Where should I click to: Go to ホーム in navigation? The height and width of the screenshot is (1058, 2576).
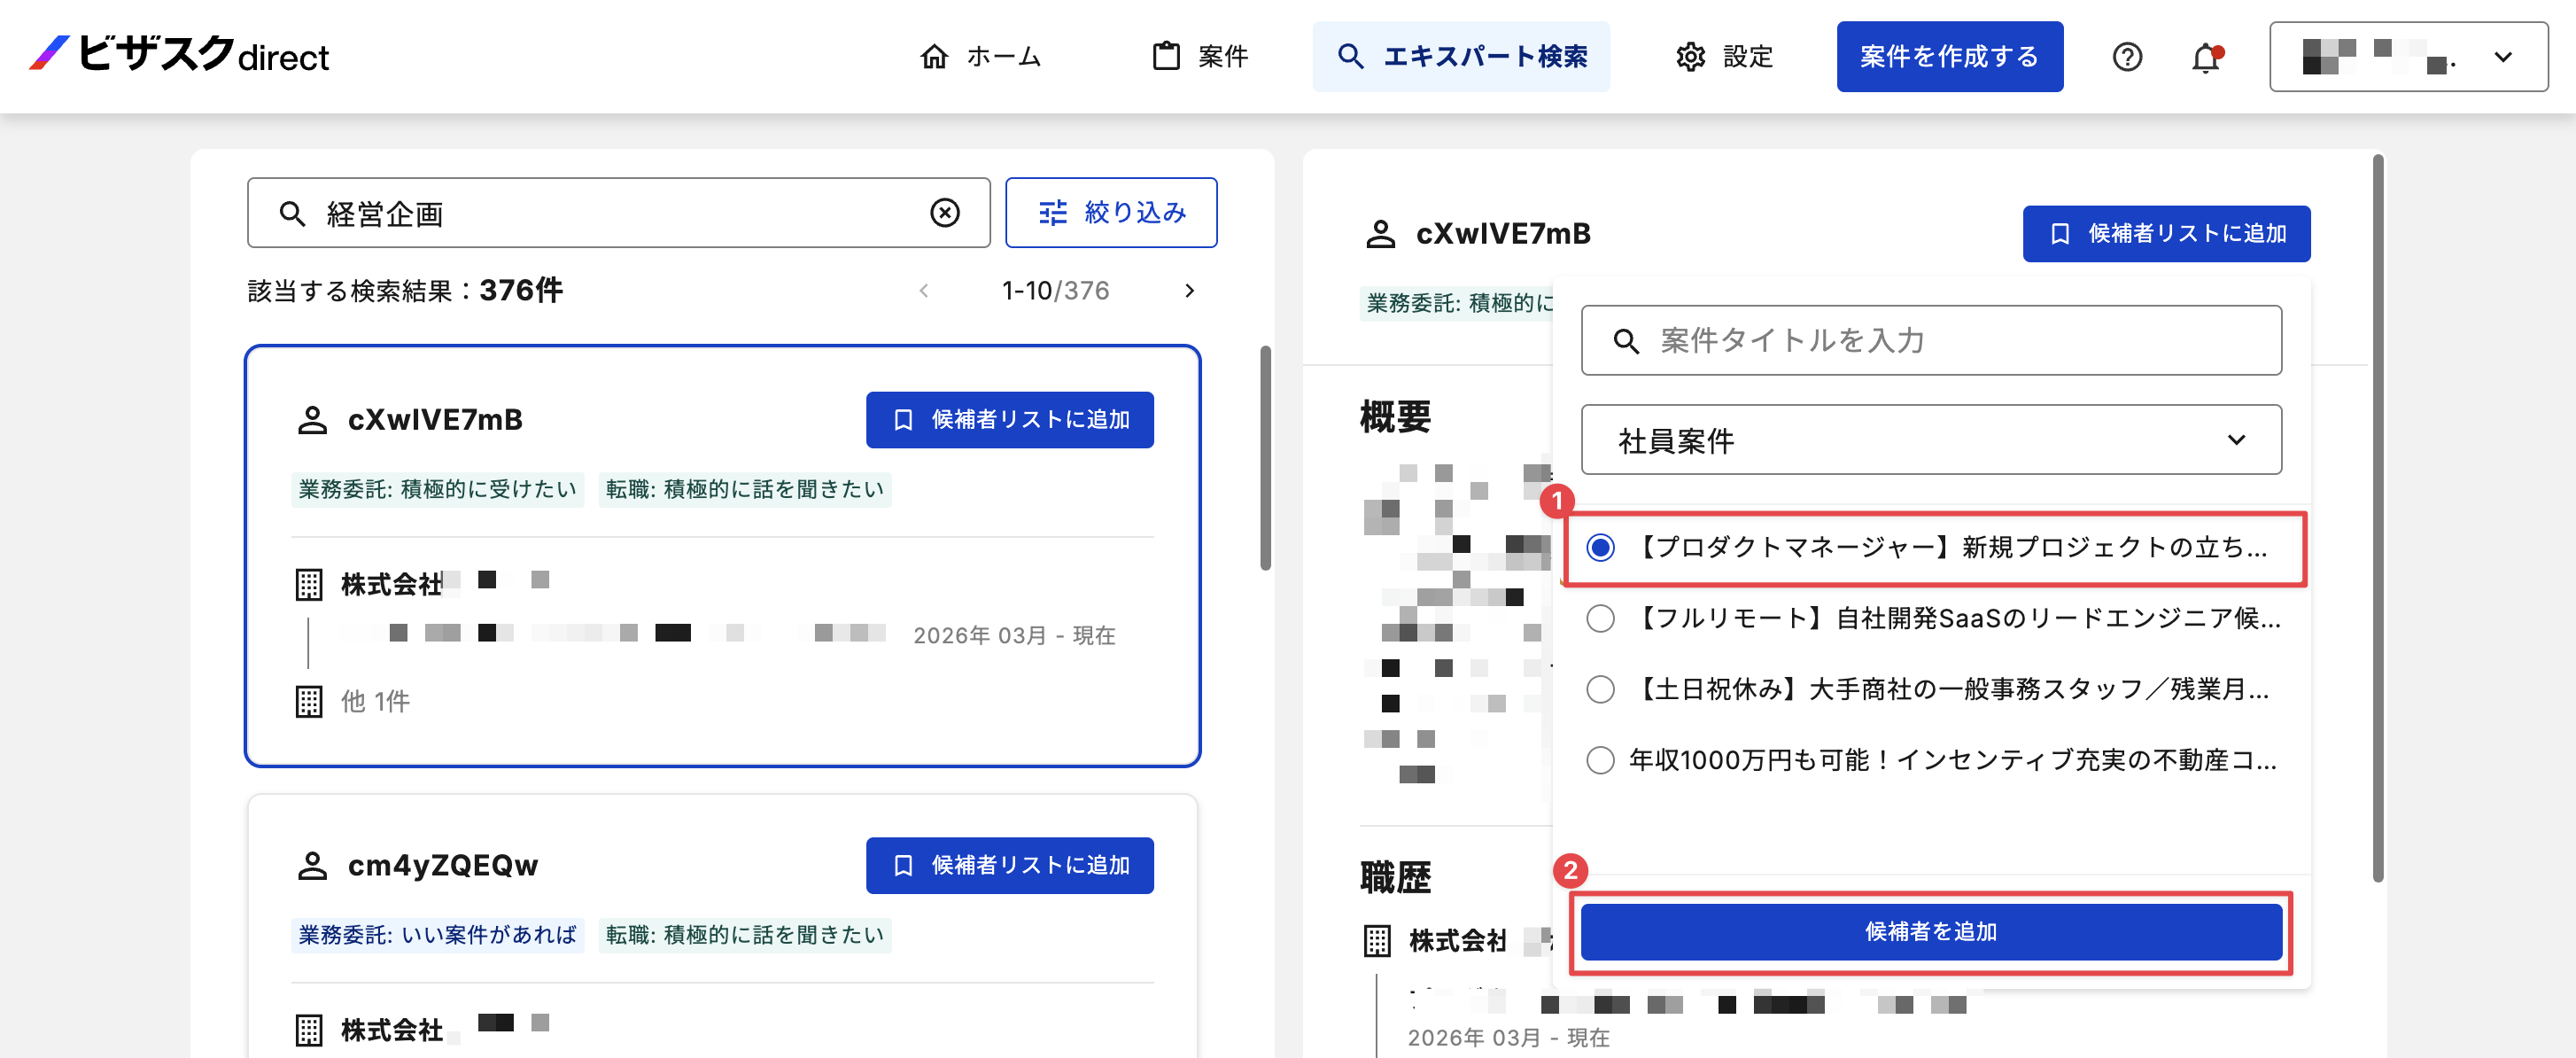point(981,57)
